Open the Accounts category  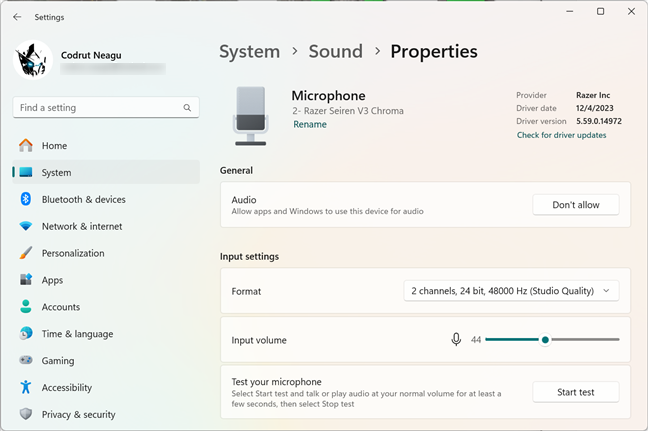click(106, 307)
